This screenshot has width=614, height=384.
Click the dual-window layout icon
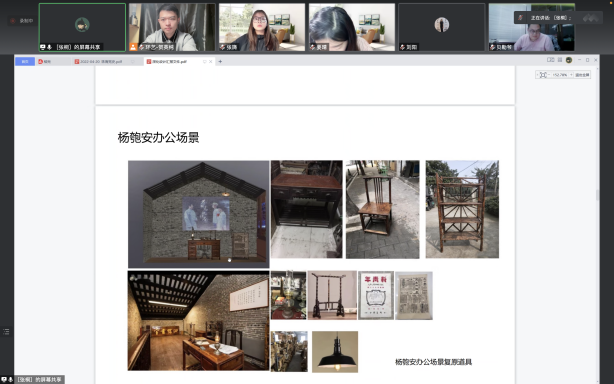551,60
